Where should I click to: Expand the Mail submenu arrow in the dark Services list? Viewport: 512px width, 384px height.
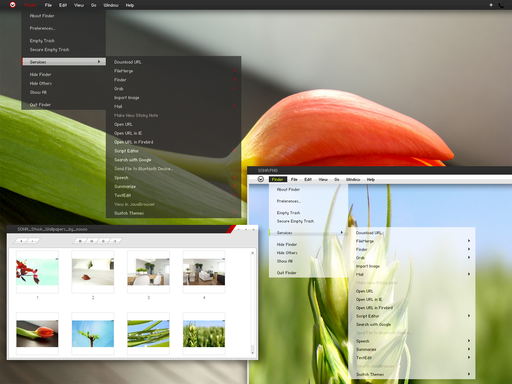[235, 106]
